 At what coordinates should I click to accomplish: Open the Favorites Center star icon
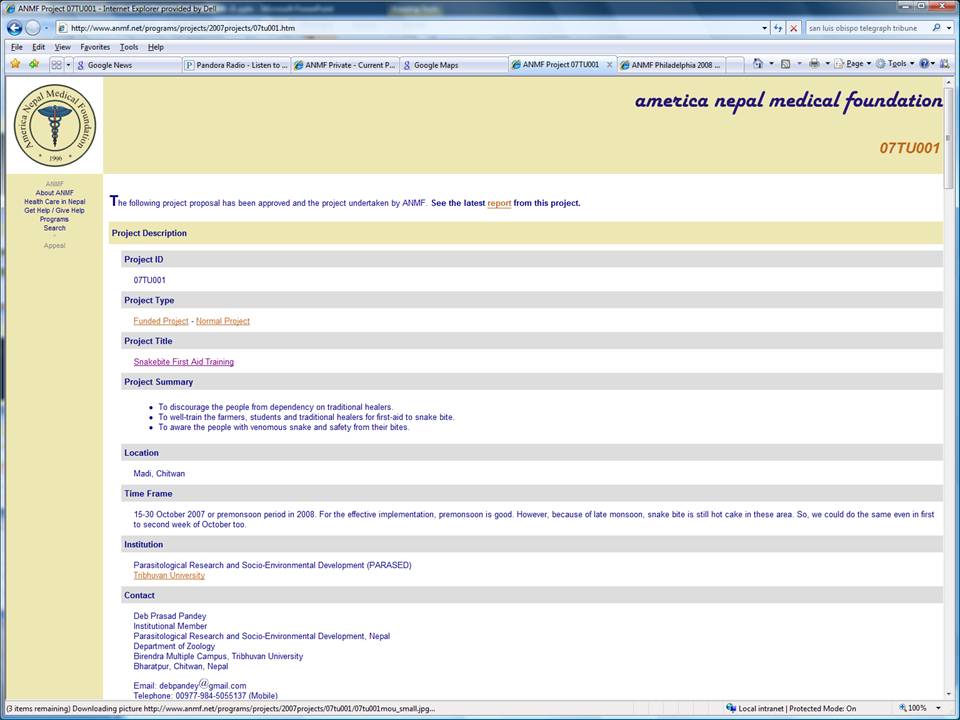15,64
